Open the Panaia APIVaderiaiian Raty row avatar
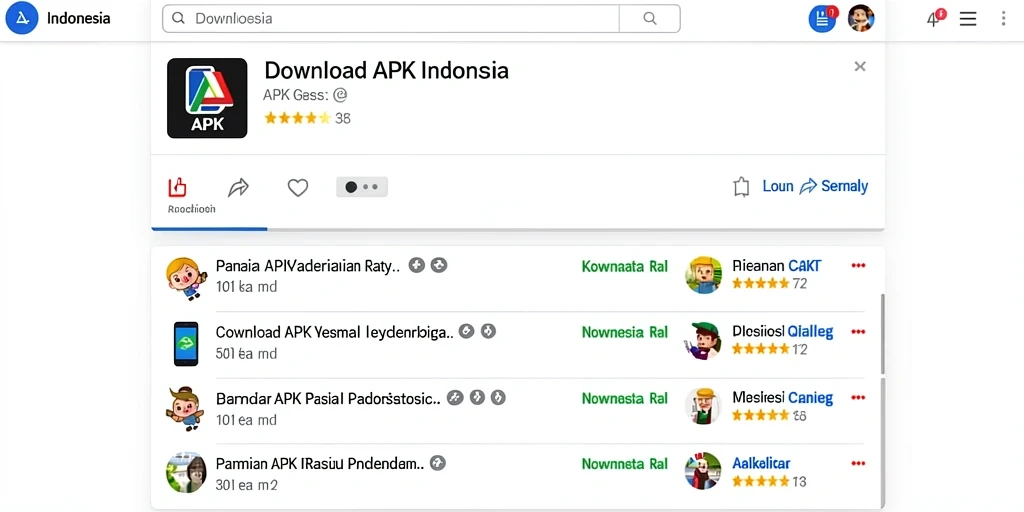Screen dimensions: 1024x512 pyautogui.click(x=186, y=277)
